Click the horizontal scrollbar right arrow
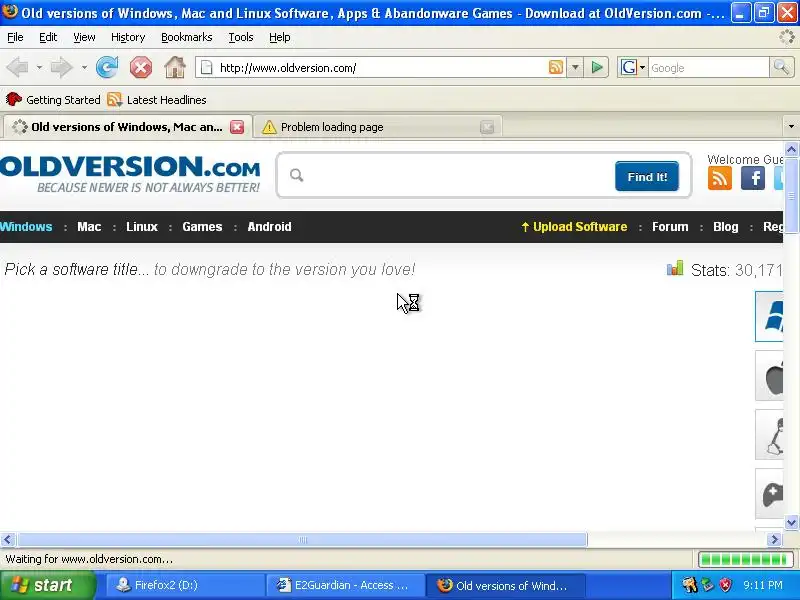800x600 pixels. (x=774, y=539)
